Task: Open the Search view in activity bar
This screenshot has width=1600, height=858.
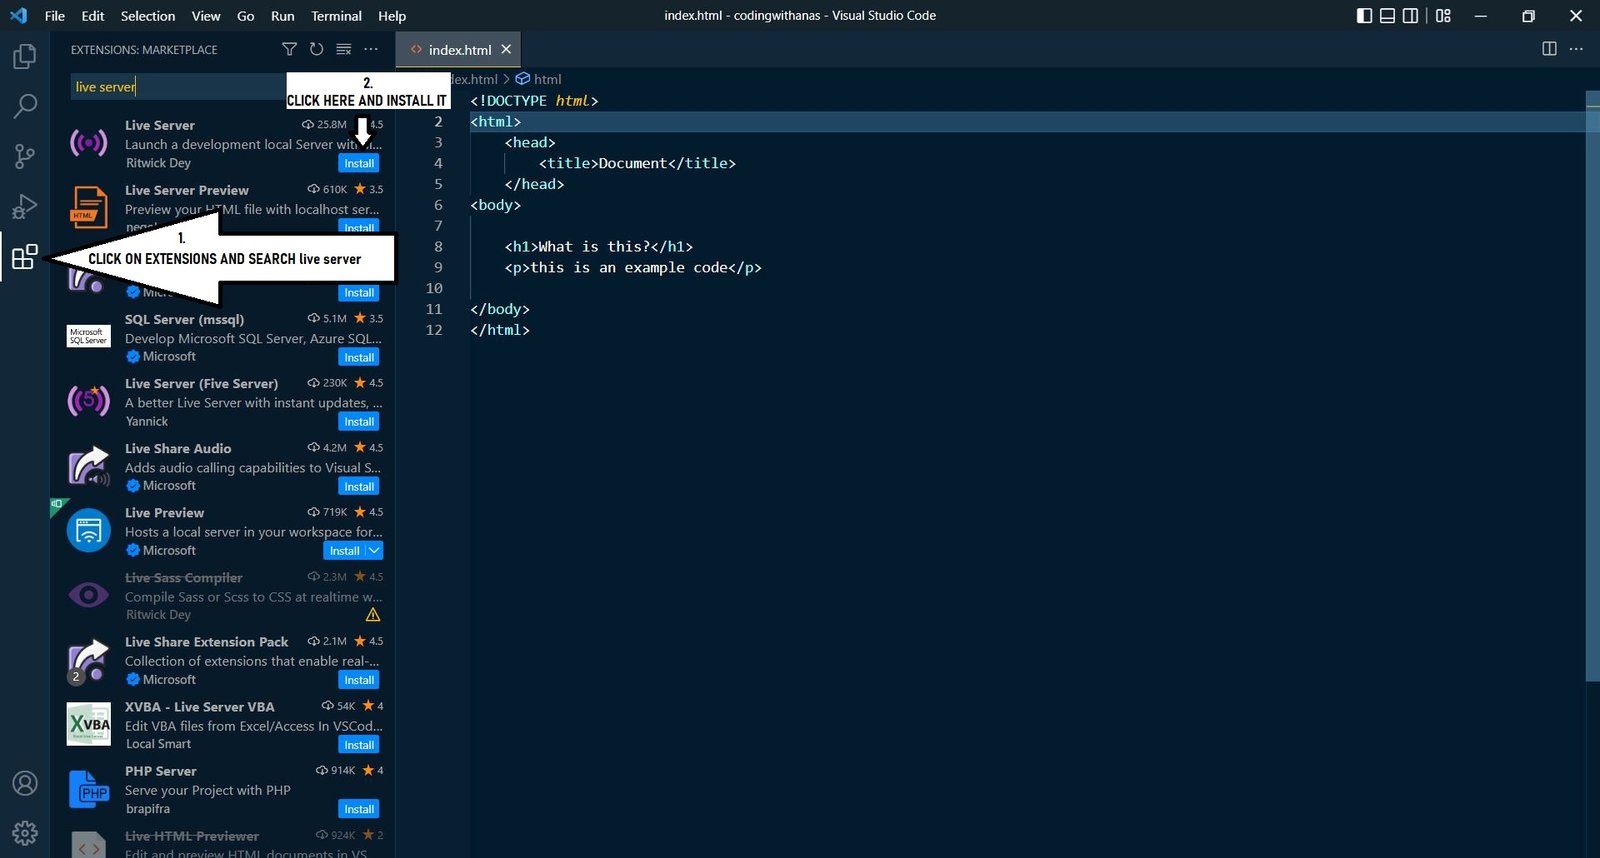Action: click(24, 106)
